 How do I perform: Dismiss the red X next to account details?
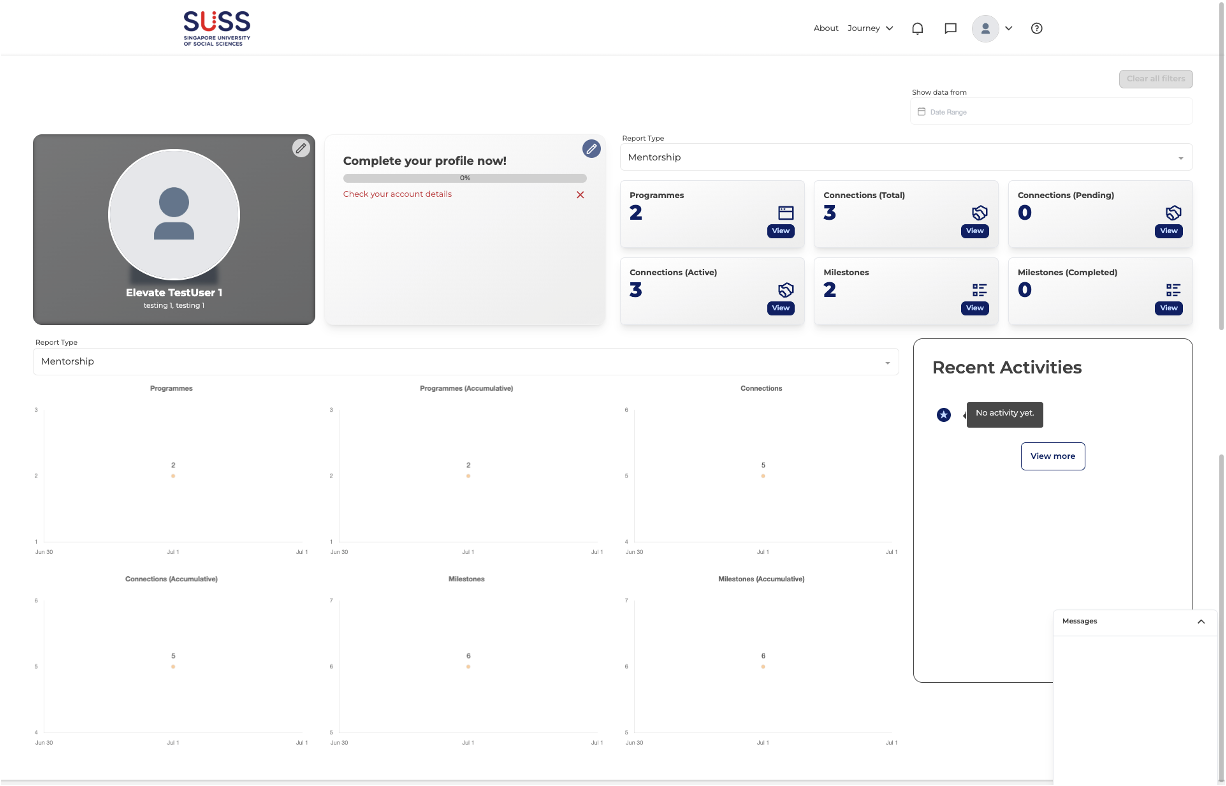click(x=580, y=195)
